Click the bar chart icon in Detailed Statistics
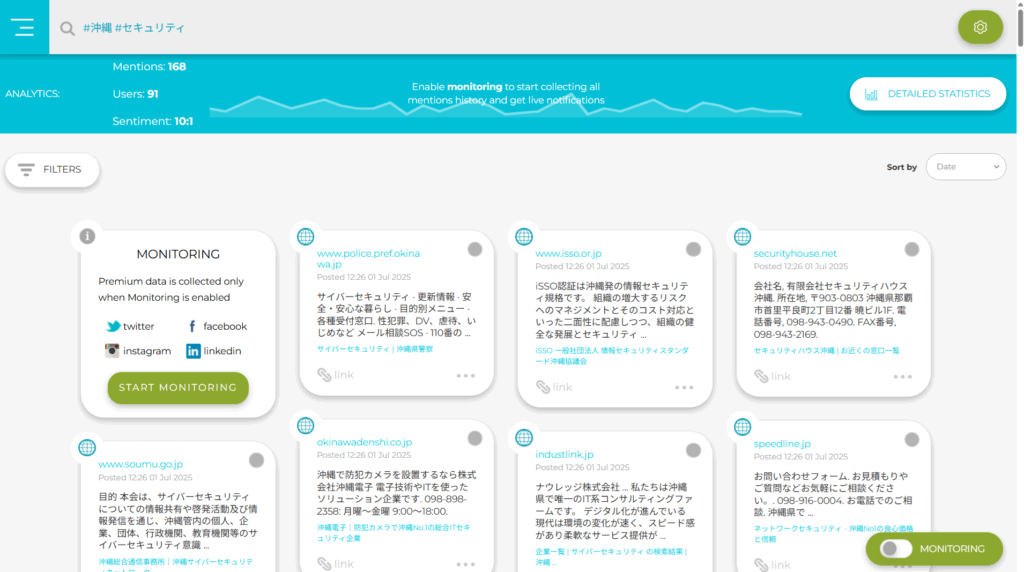 [871, 94]
